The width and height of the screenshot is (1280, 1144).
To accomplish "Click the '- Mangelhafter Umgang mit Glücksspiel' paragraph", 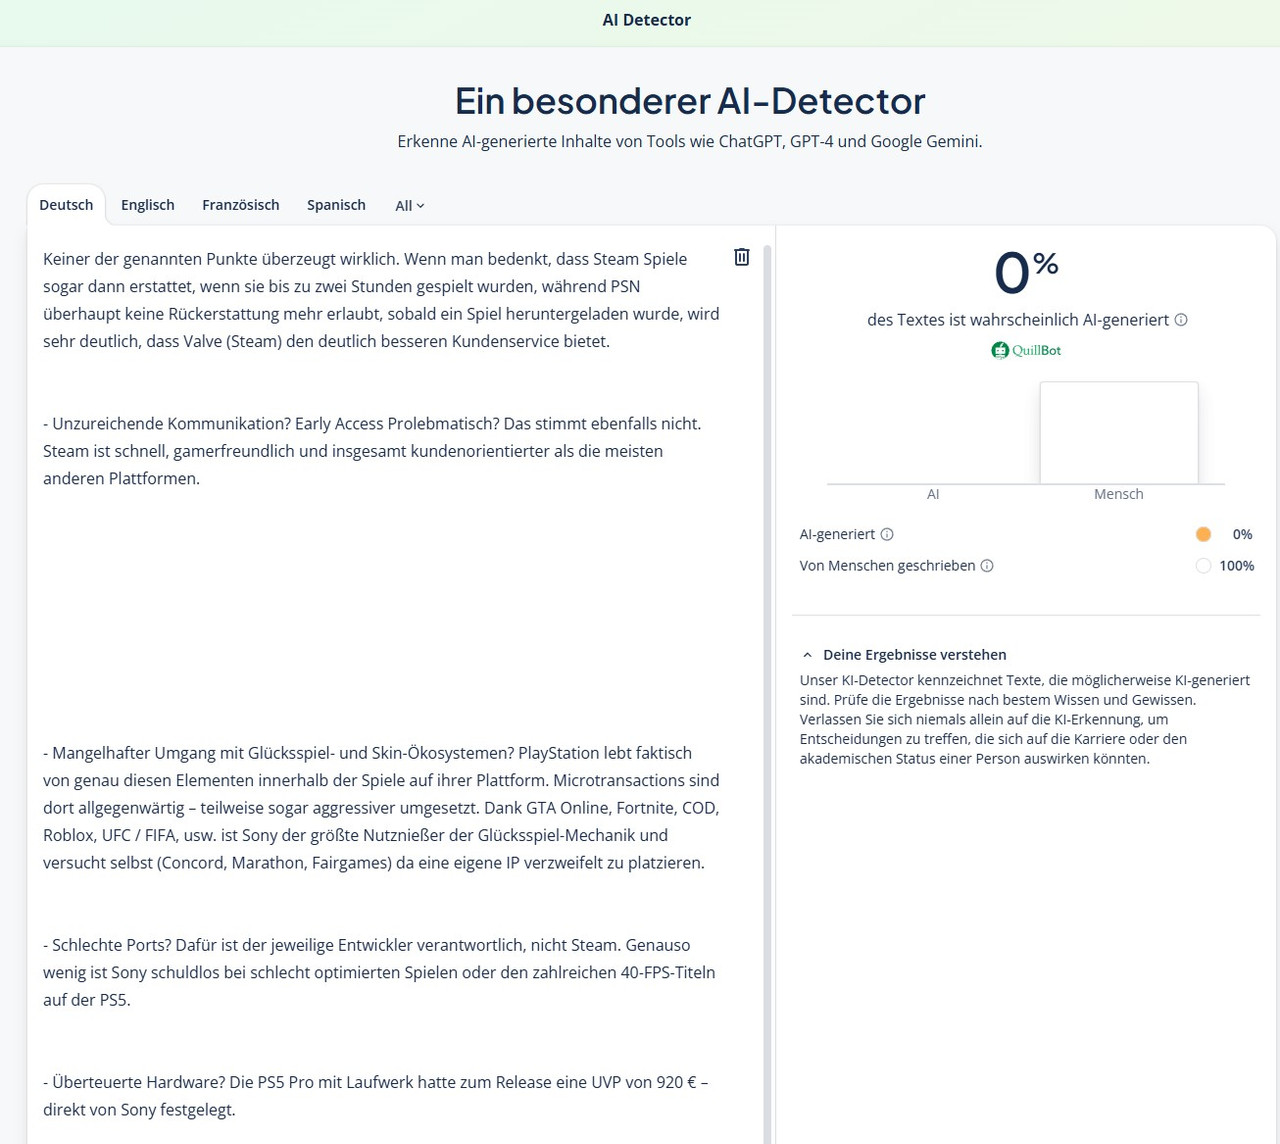I will 381,808.
